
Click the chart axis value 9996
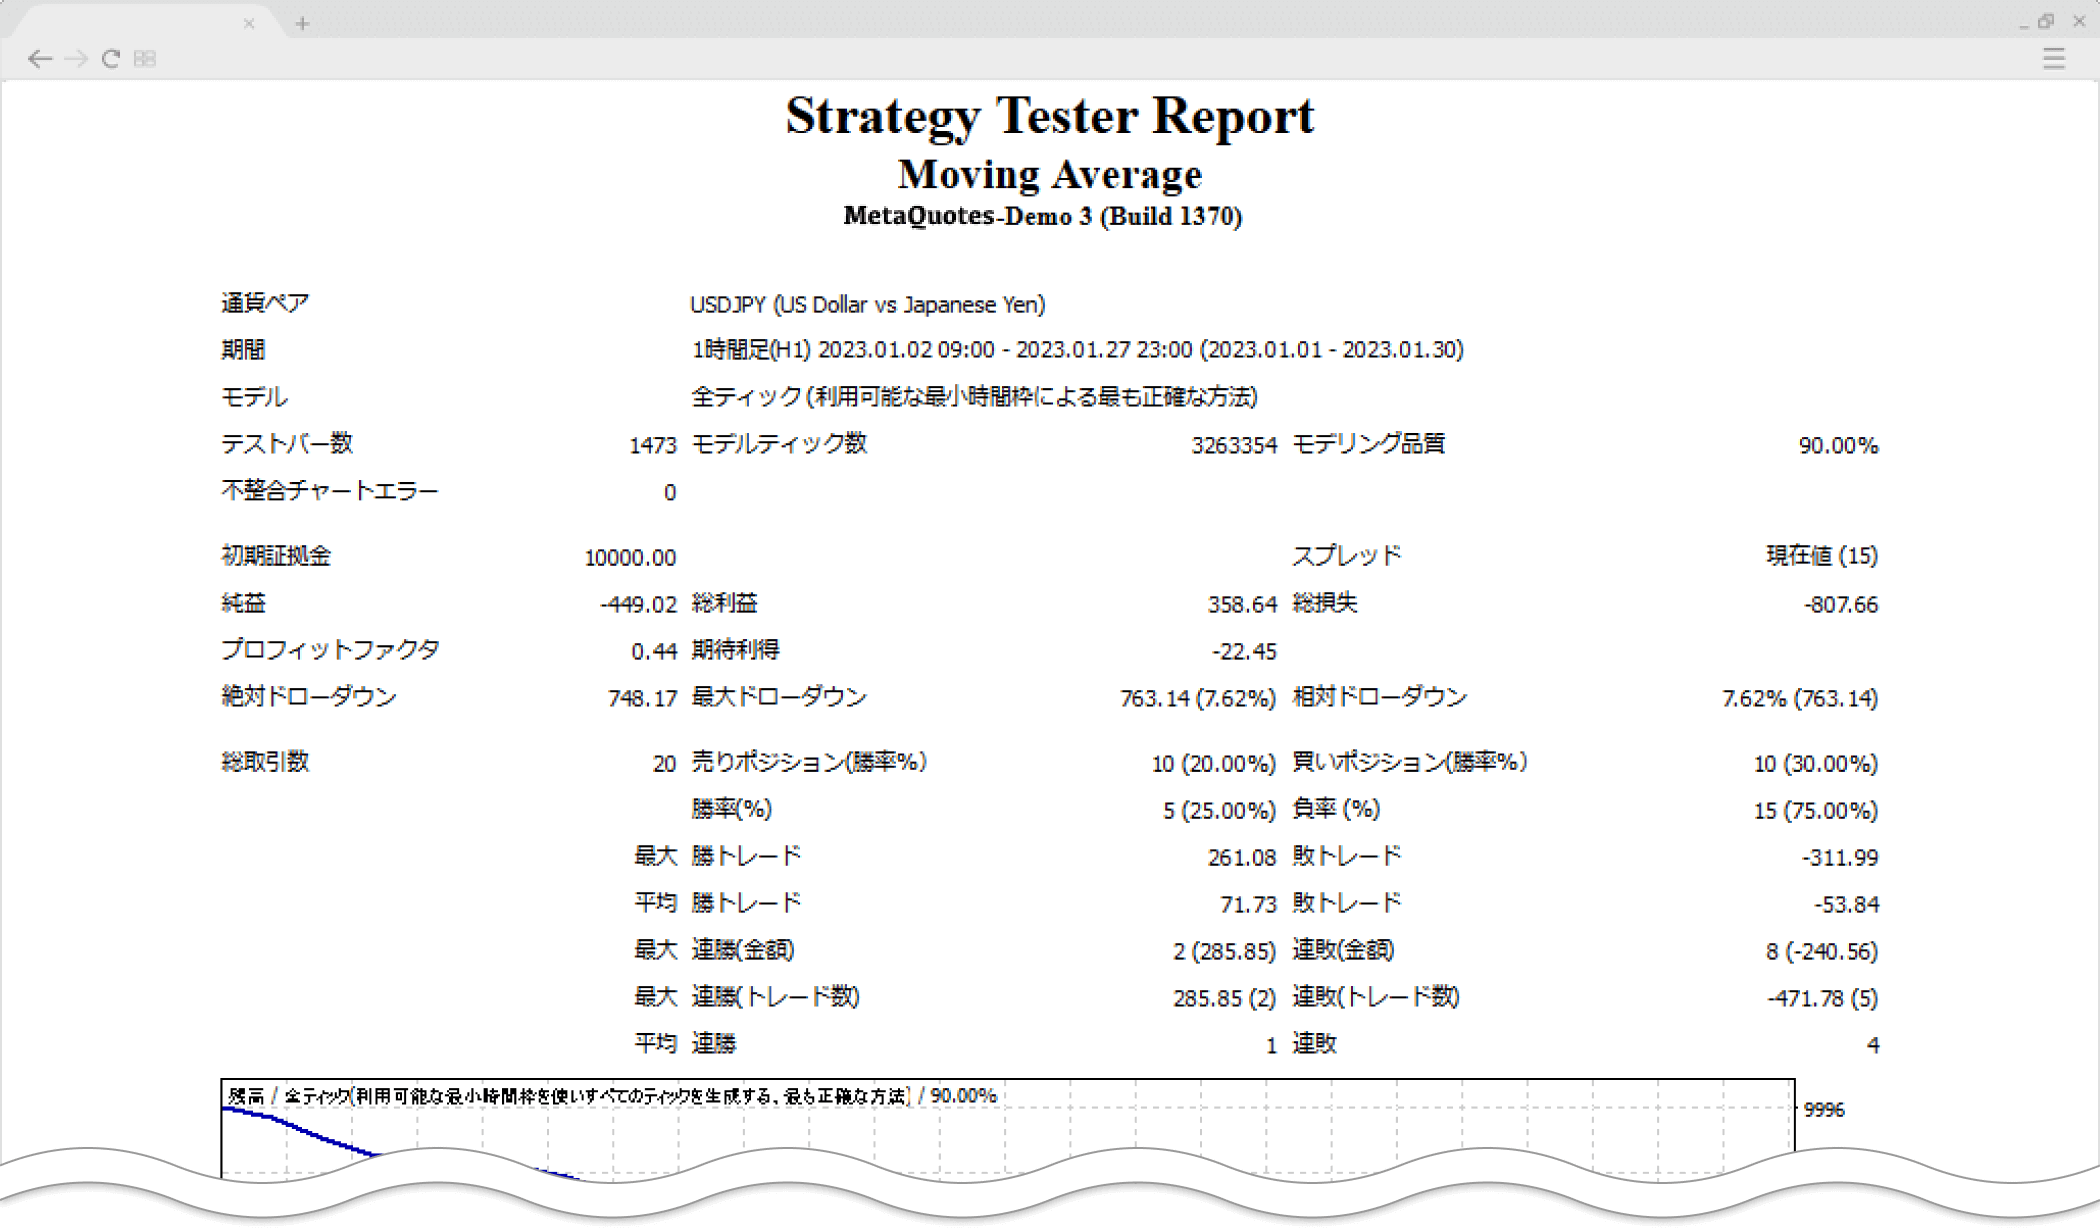point(1824,1110)
